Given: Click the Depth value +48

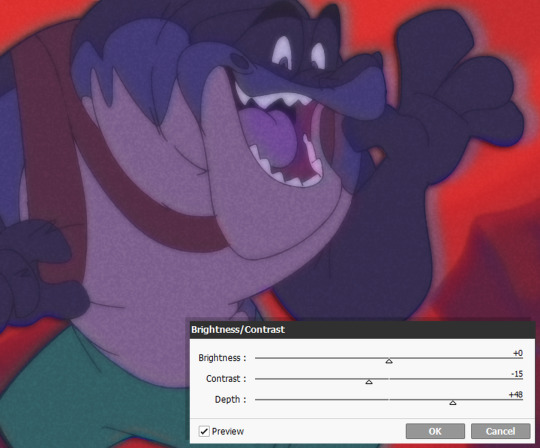Looking at the screenshot, I should coord(516,395).
